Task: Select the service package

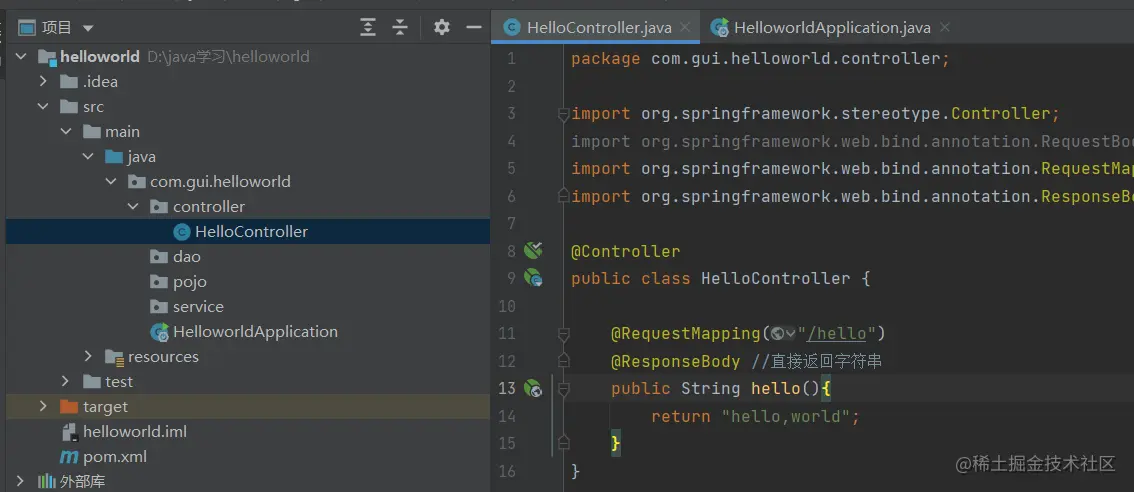Action: coord(198,307)
